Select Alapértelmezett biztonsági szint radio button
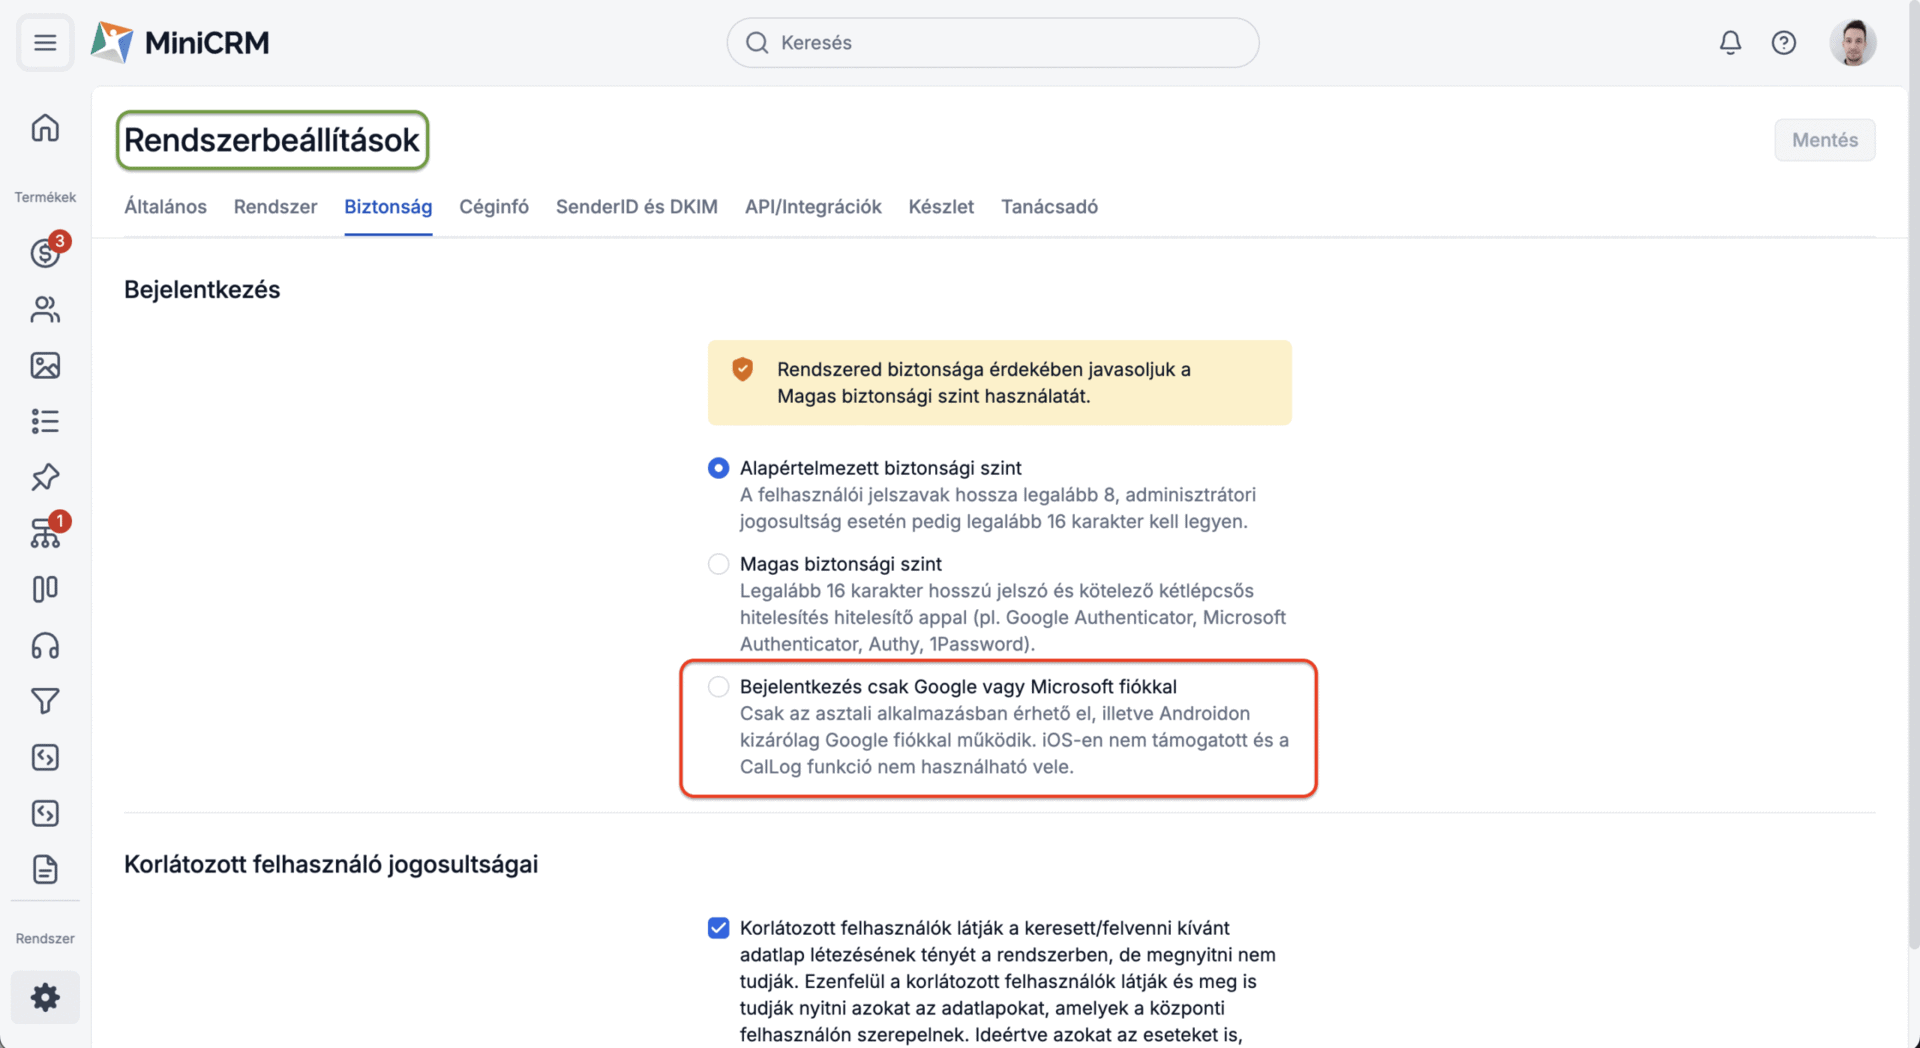 [718, 468]
